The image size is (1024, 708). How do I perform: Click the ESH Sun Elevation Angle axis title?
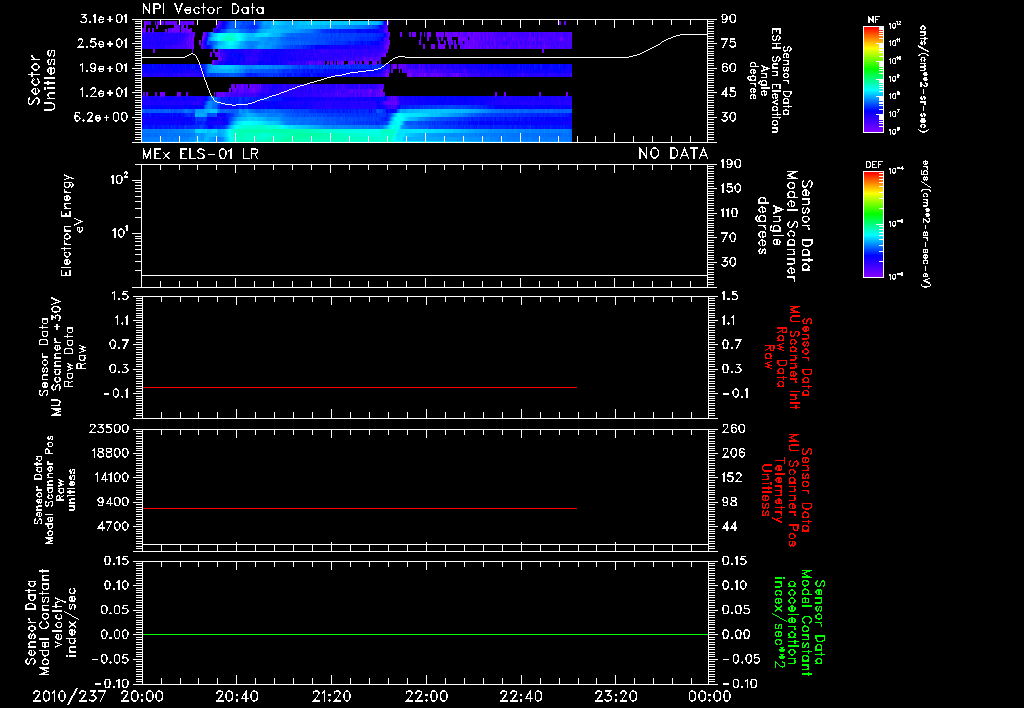click(769, 80)
